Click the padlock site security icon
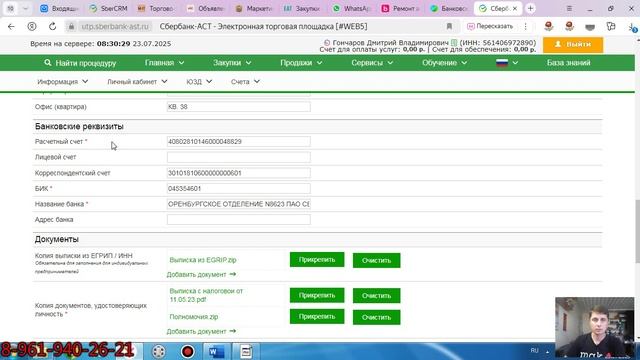This screenshot has width=640, height=360. point(71,27)
